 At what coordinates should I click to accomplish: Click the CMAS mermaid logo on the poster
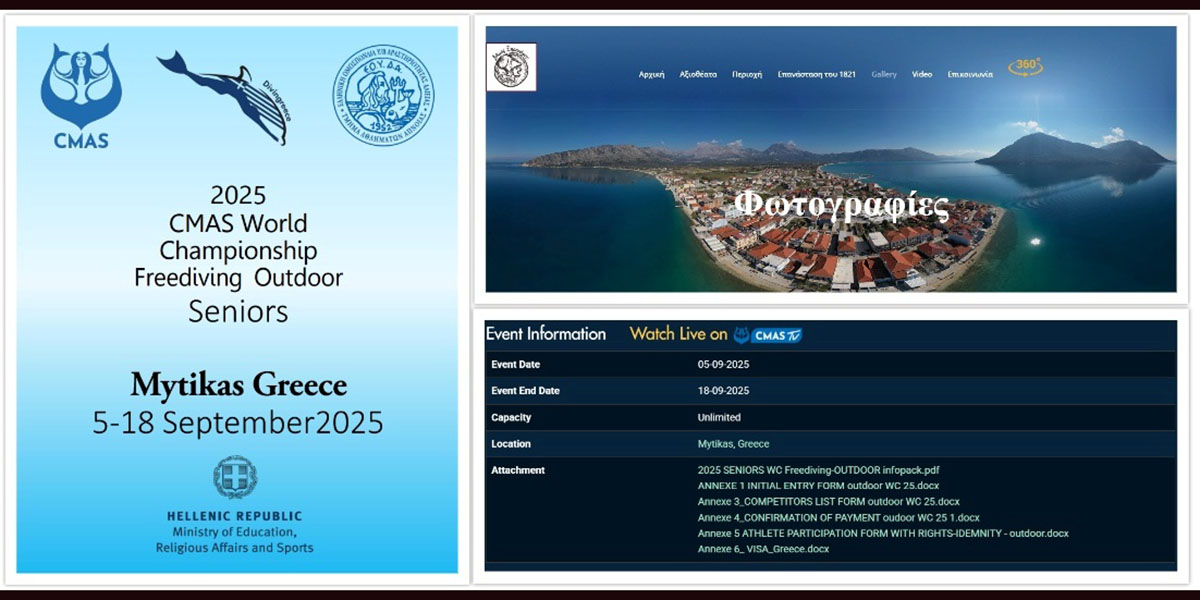[81, 95]
